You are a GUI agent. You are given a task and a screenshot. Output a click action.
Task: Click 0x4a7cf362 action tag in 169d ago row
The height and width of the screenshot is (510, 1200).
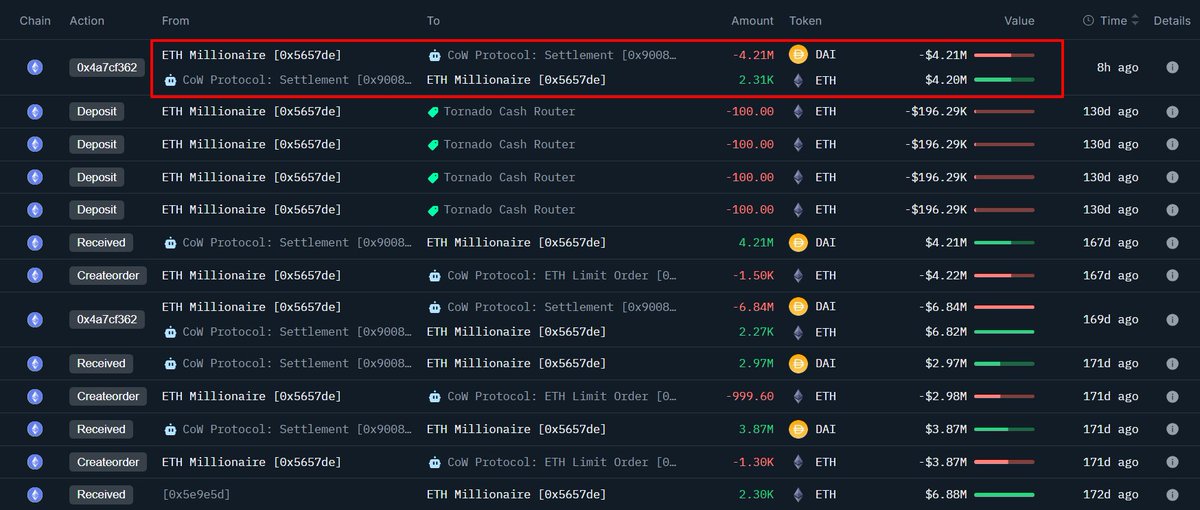[108, 320]
